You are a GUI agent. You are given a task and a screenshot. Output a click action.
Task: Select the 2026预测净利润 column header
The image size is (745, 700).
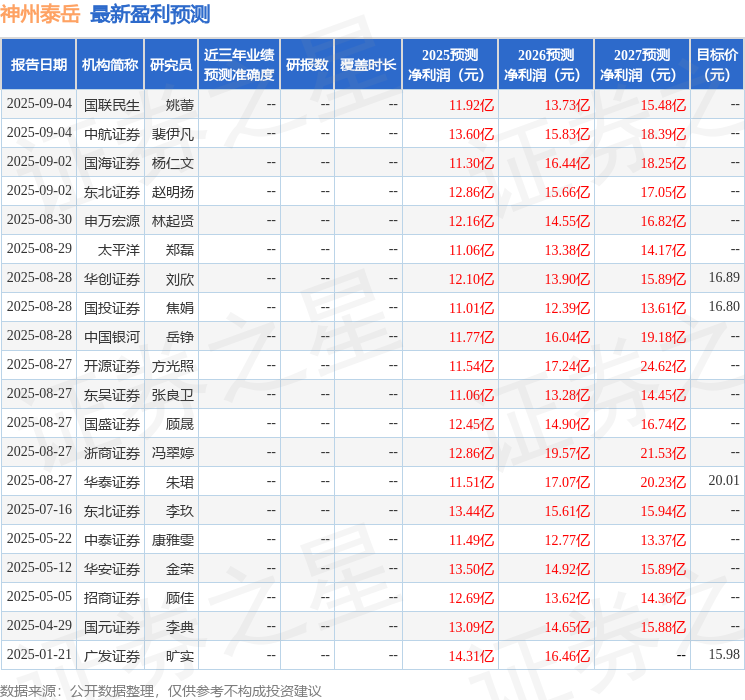pos(545,65)
